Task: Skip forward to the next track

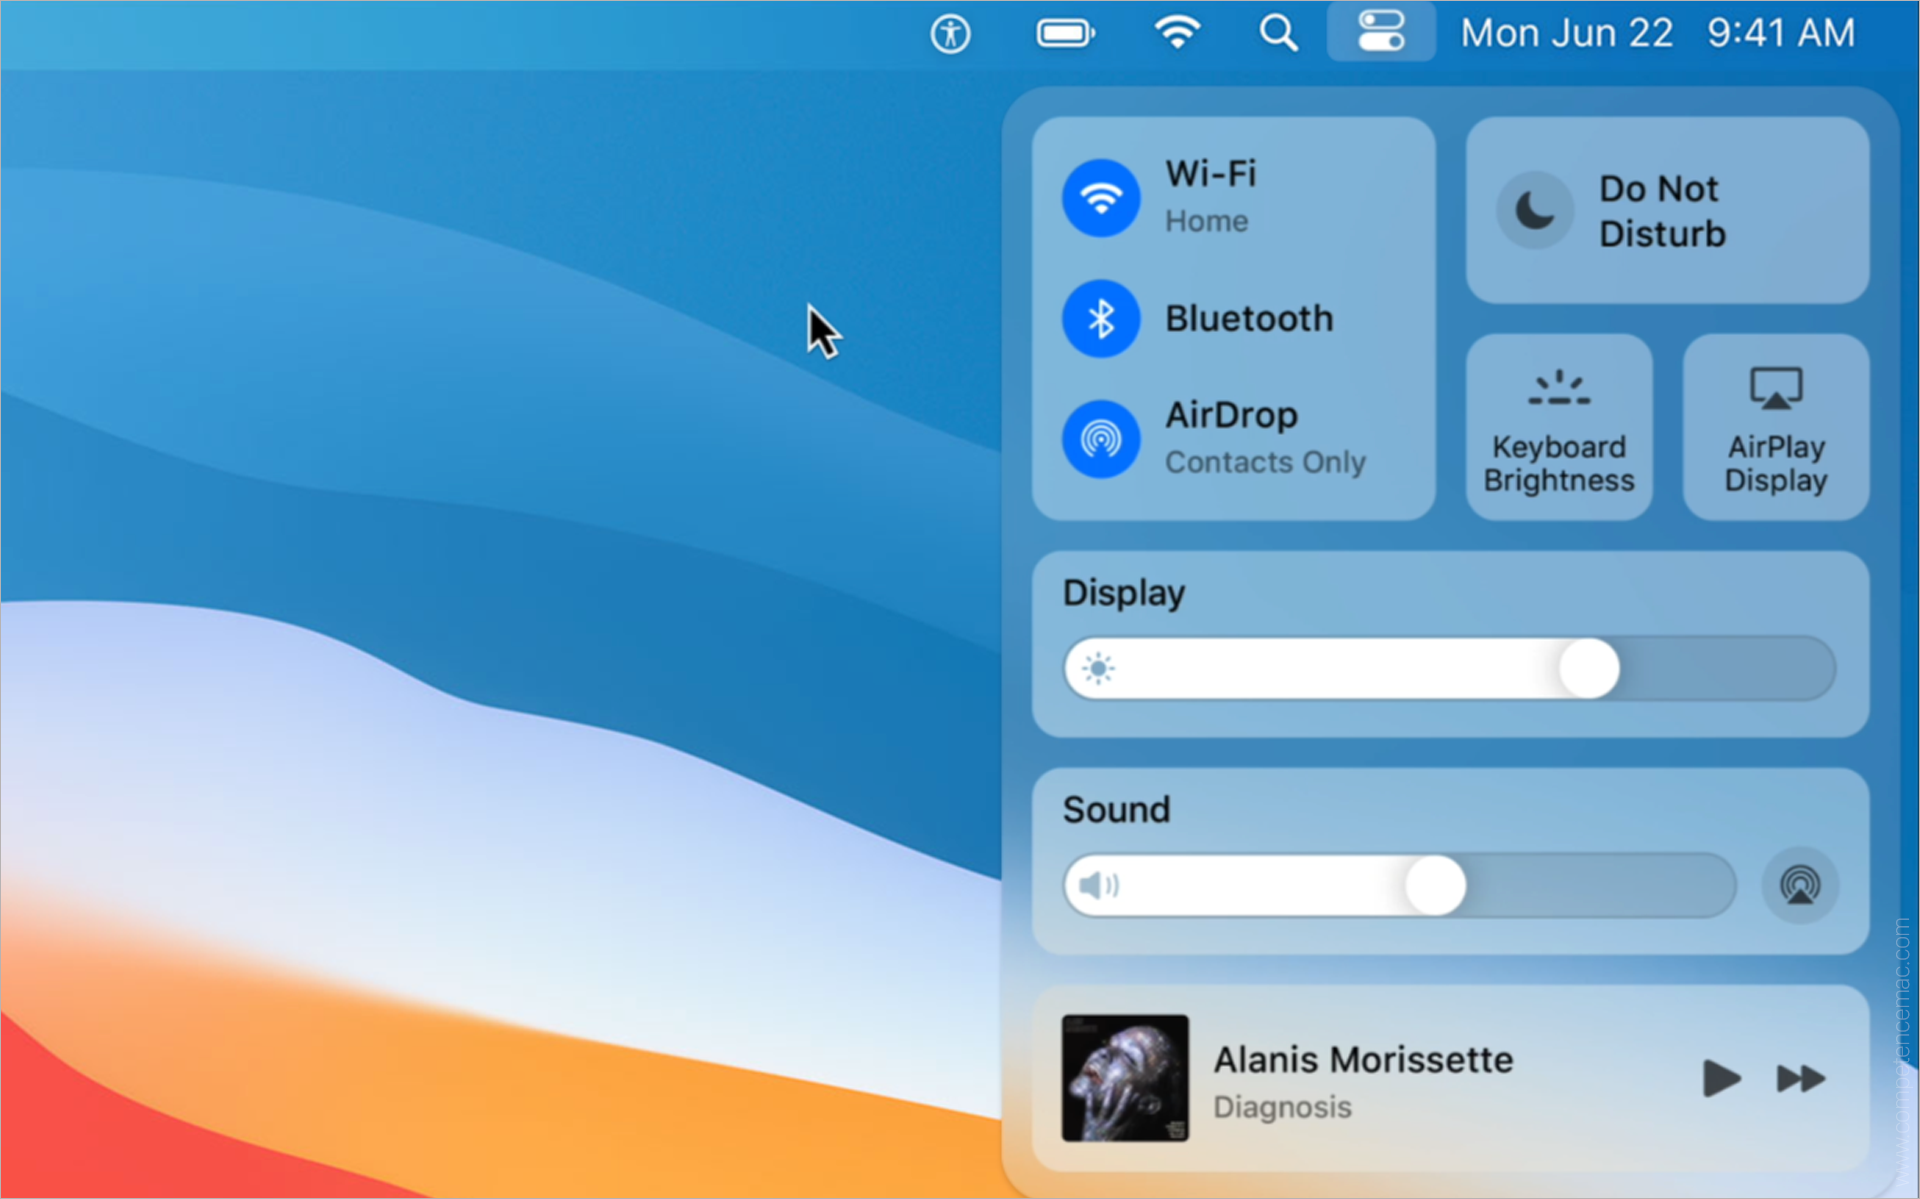Action: tap(1800, 1079)
